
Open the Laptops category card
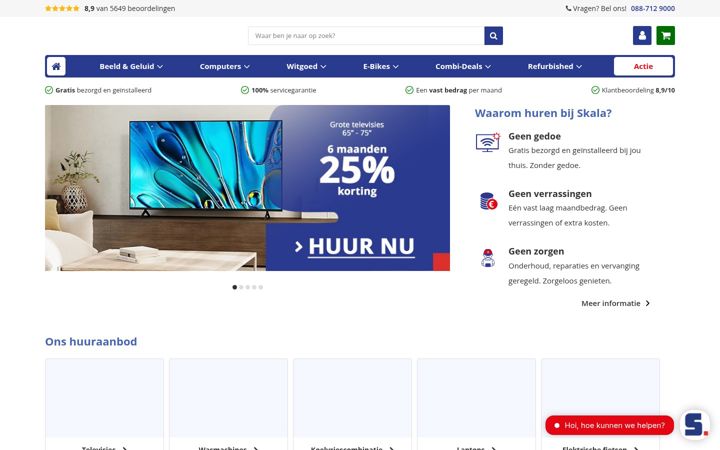tap(476, 404)
